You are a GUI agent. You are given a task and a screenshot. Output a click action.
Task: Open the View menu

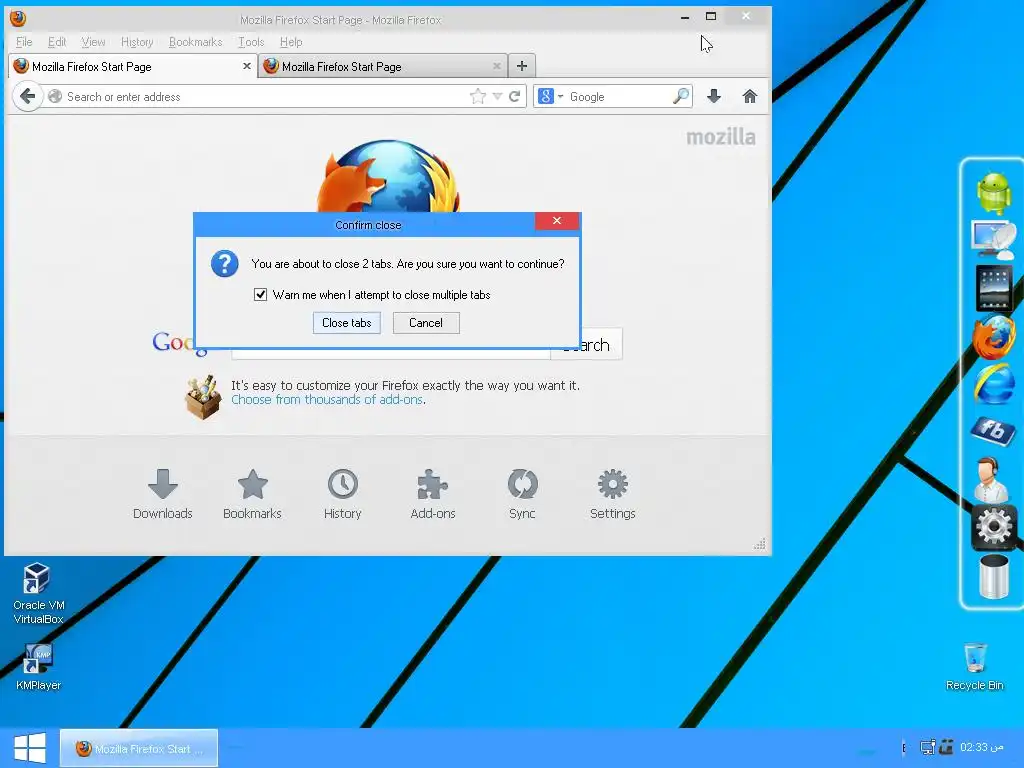(93, 42)
